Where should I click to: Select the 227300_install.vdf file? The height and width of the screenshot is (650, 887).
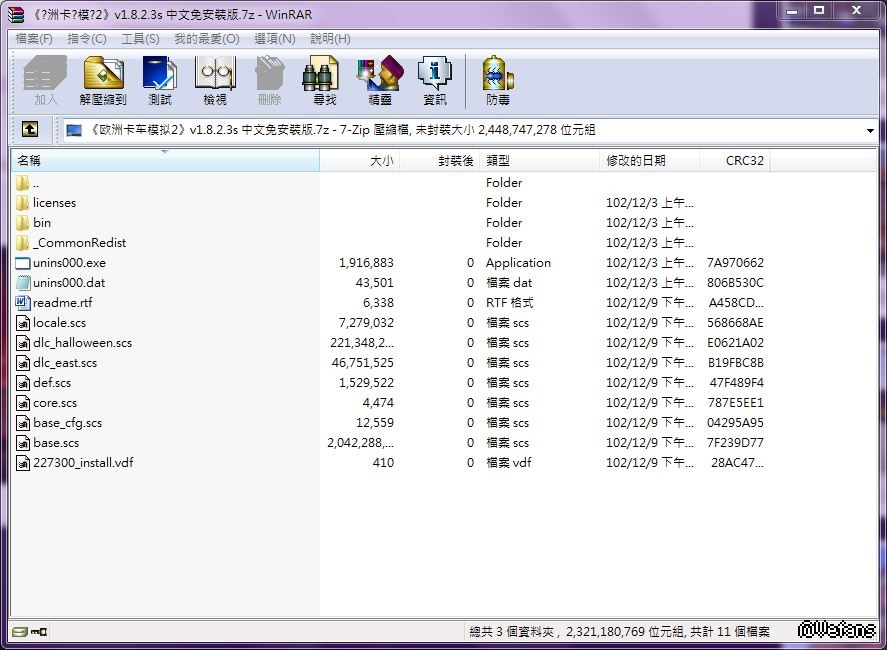coord(82,463)
